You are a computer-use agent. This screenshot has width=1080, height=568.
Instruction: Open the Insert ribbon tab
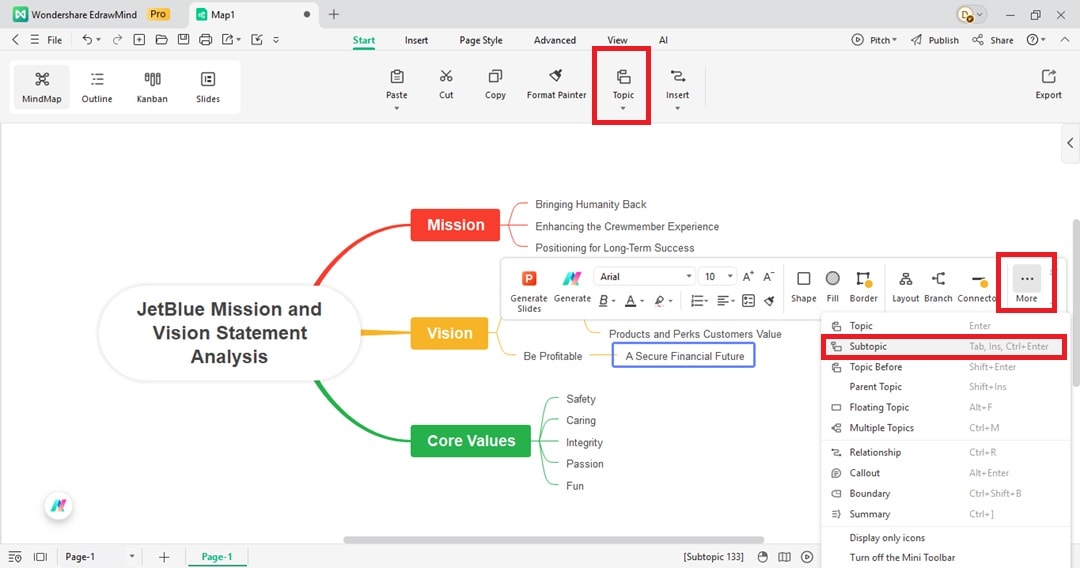point(416,40)
